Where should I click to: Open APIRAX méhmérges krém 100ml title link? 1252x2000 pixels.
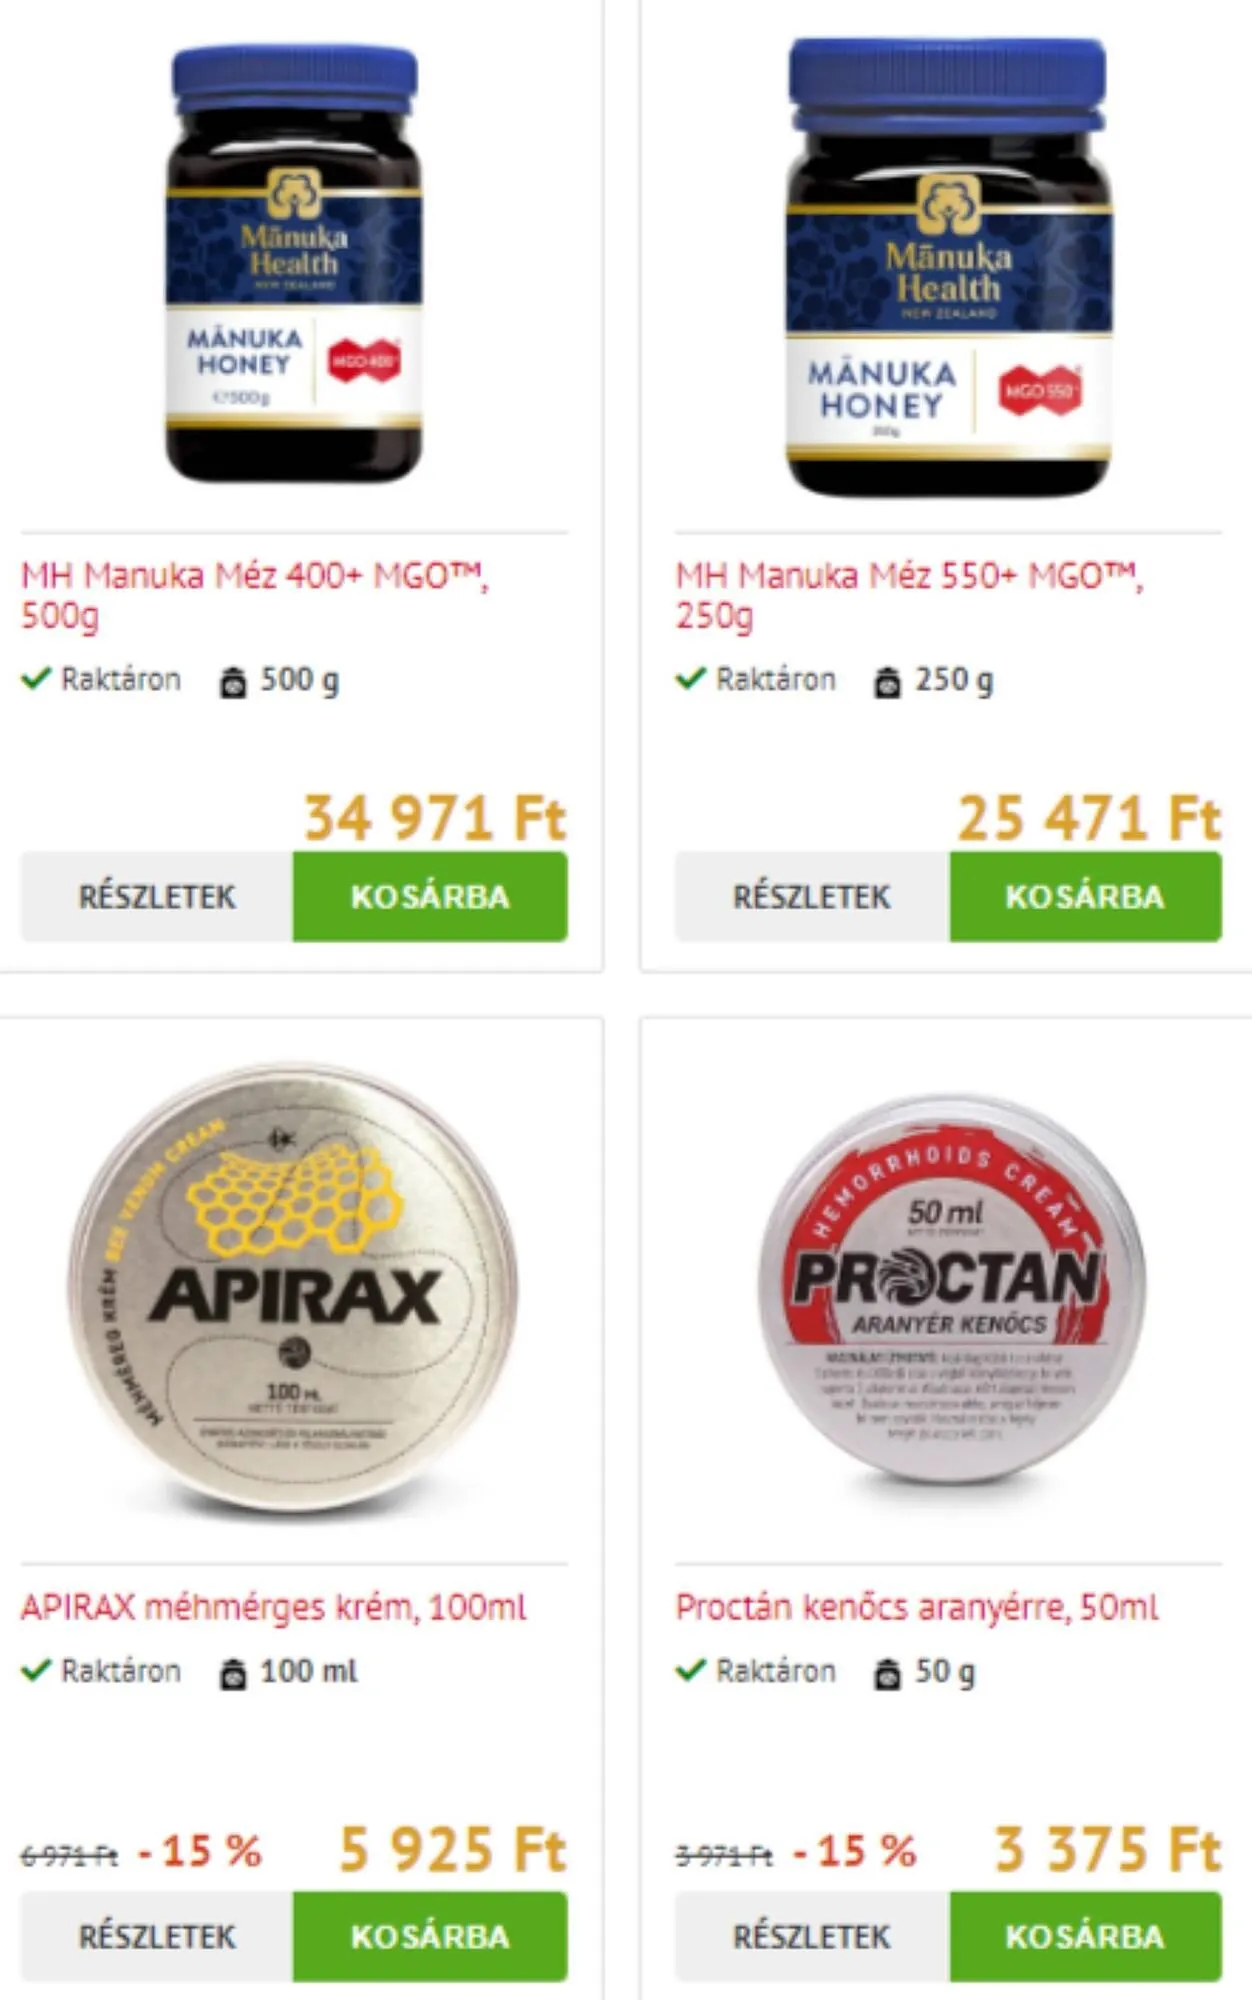tap(273, 1607)
